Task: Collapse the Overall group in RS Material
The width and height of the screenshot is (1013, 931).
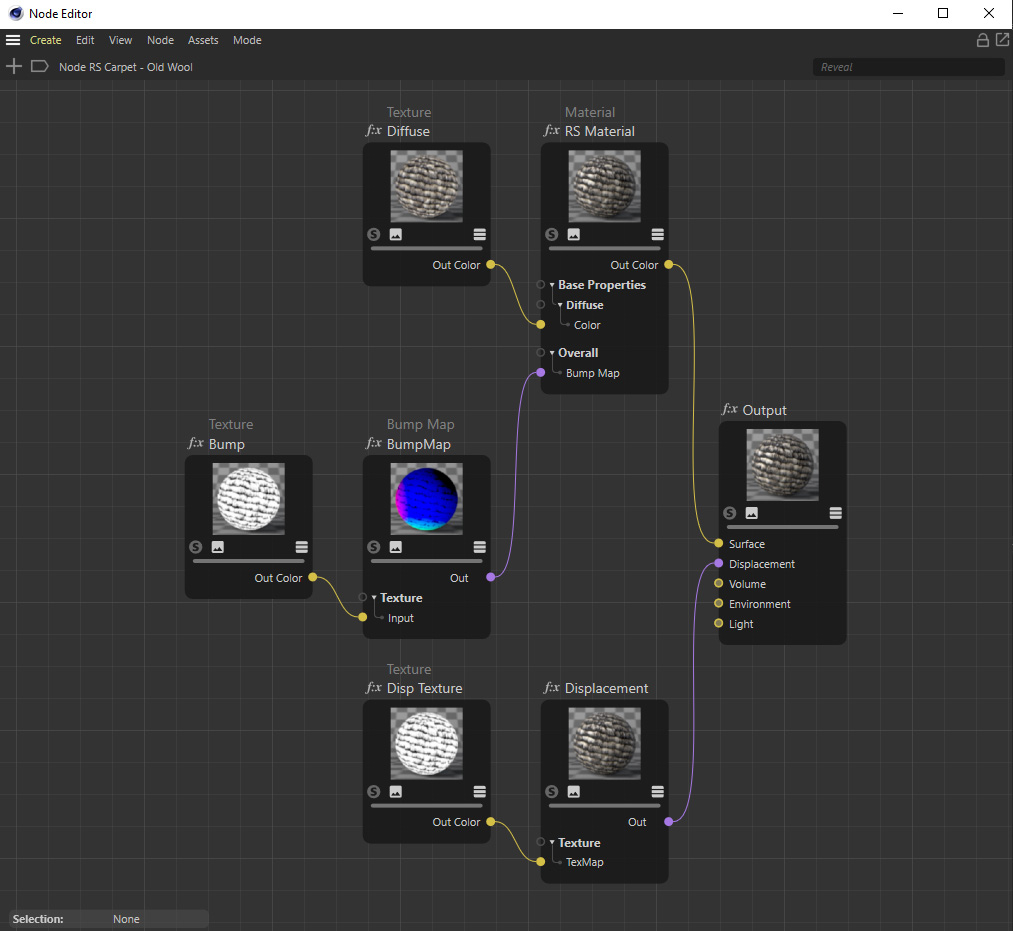Action: pos(552,353)
